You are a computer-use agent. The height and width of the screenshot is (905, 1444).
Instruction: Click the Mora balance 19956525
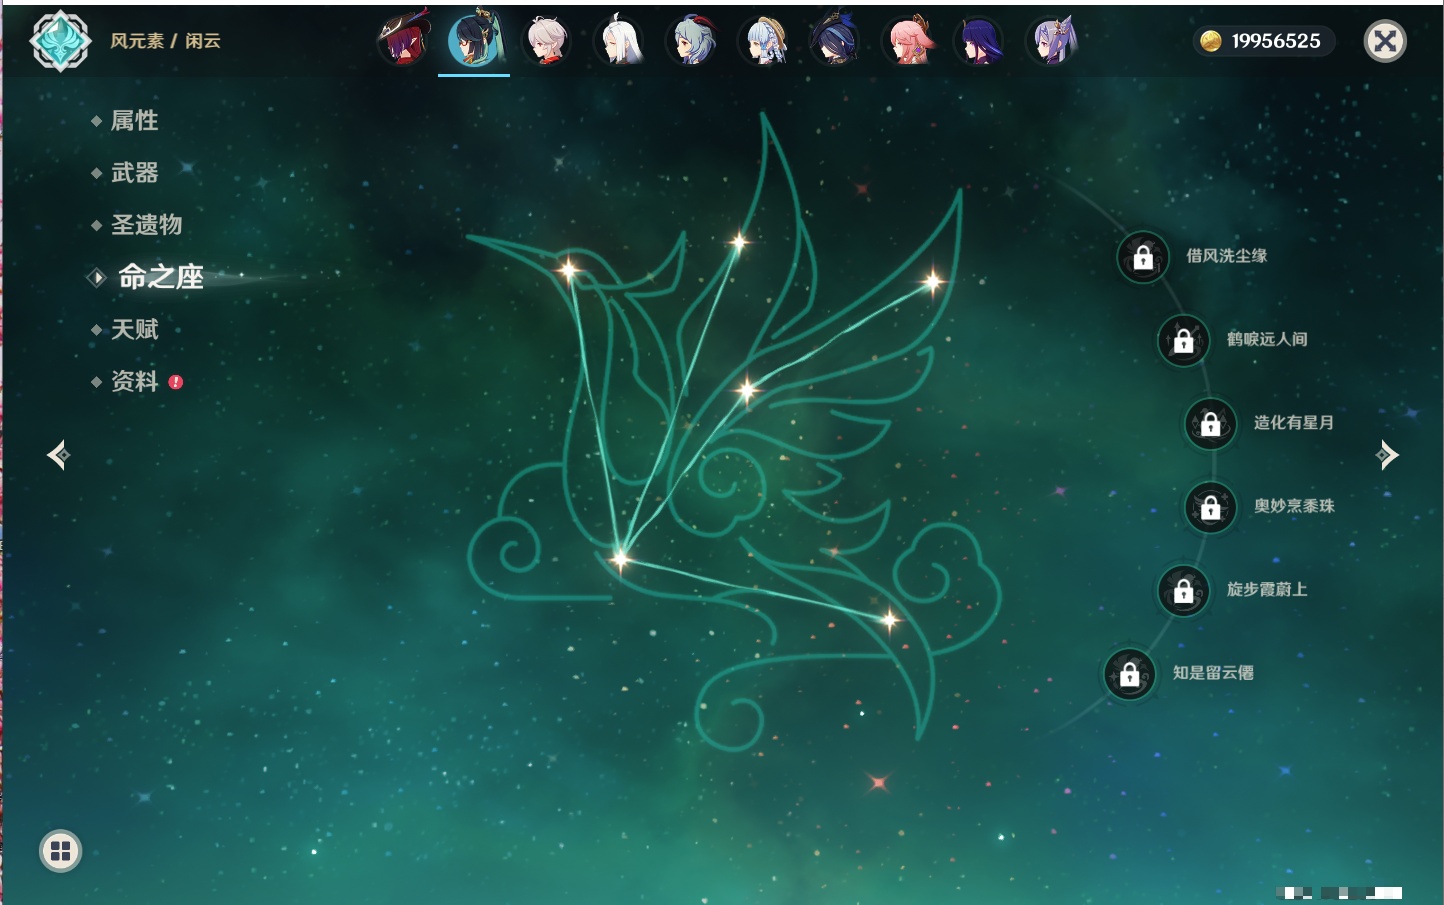pyautogui.click(x=1276, y=41)
